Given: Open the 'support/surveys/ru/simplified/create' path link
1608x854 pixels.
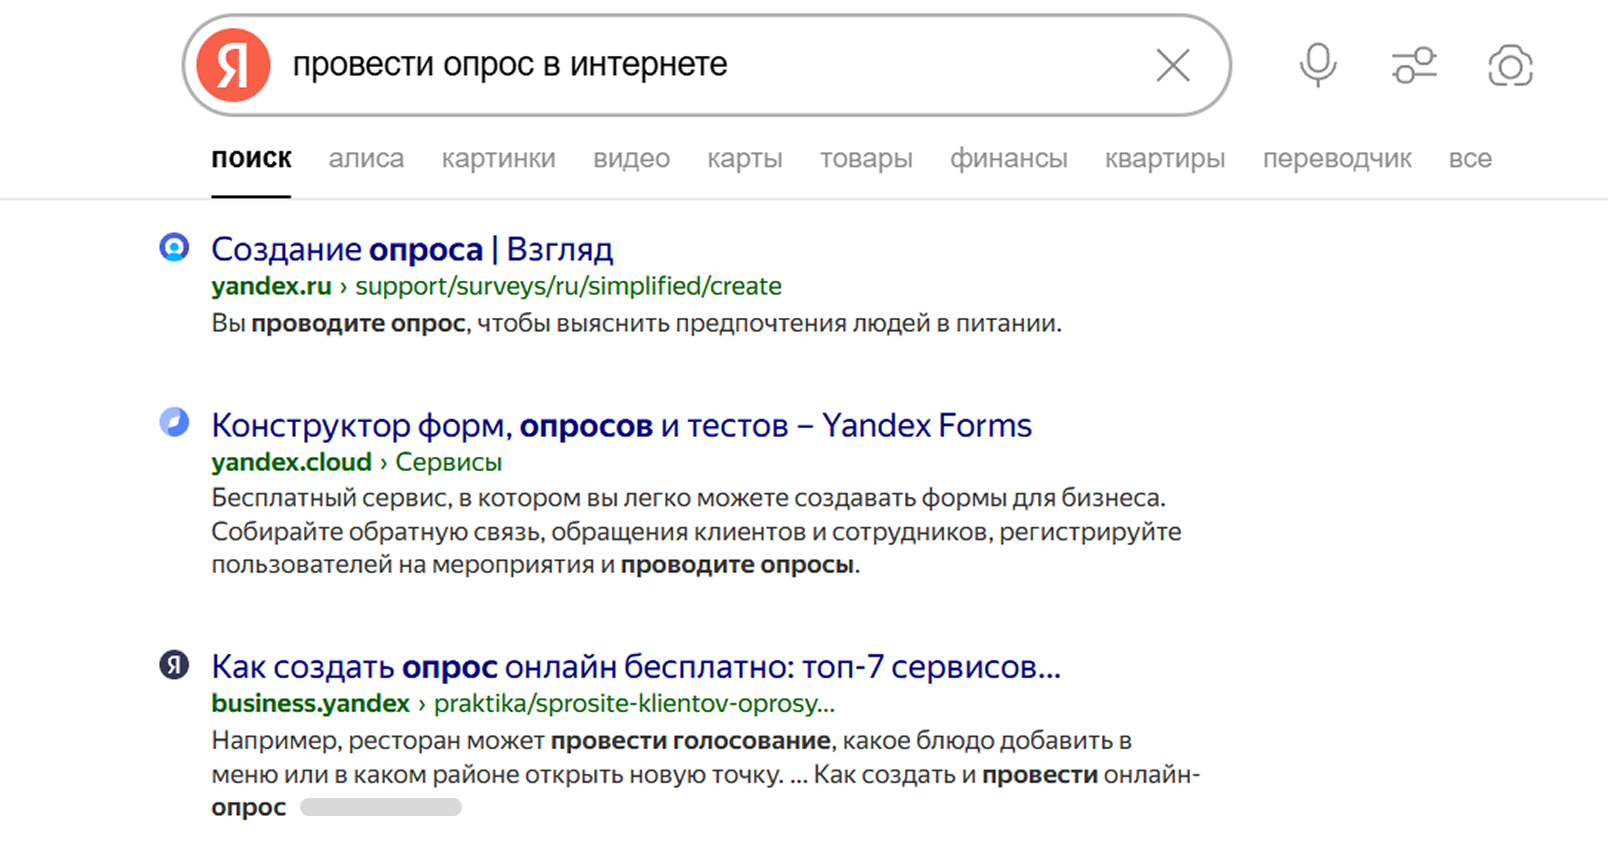Looking at the screenshot, I should (x=568, y=286).
